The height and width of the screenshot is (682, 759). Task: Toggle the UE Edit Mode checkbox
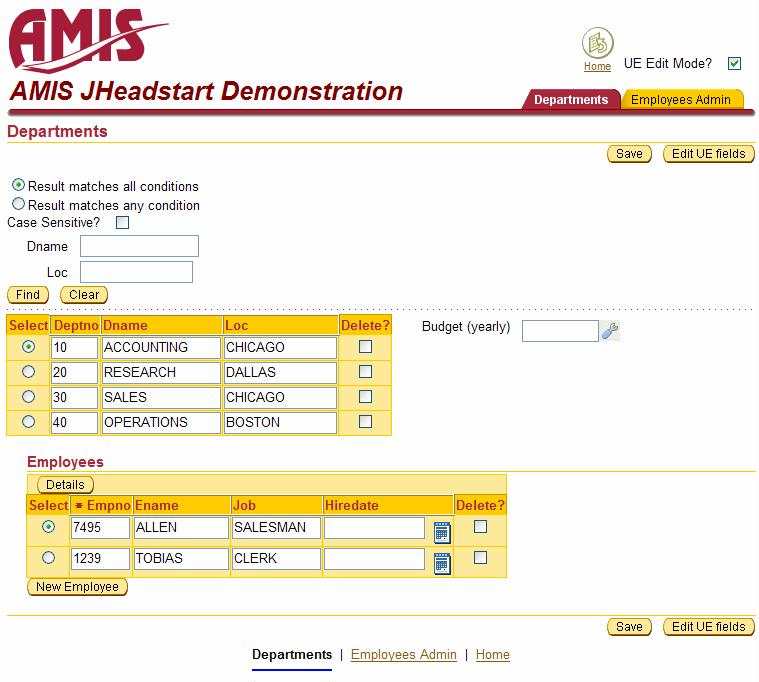(735, 64)
